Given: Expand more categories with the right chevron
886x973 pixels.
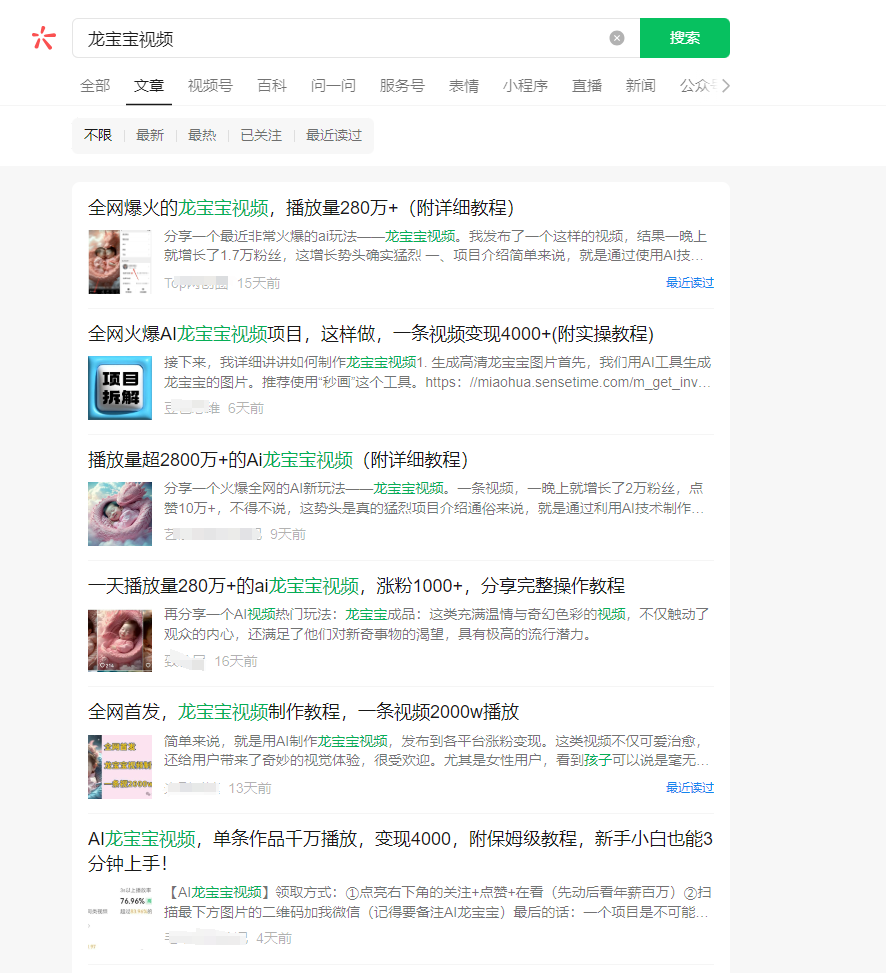Looking at the screenshot, I should pyautogui.click(x=726, y=86).
